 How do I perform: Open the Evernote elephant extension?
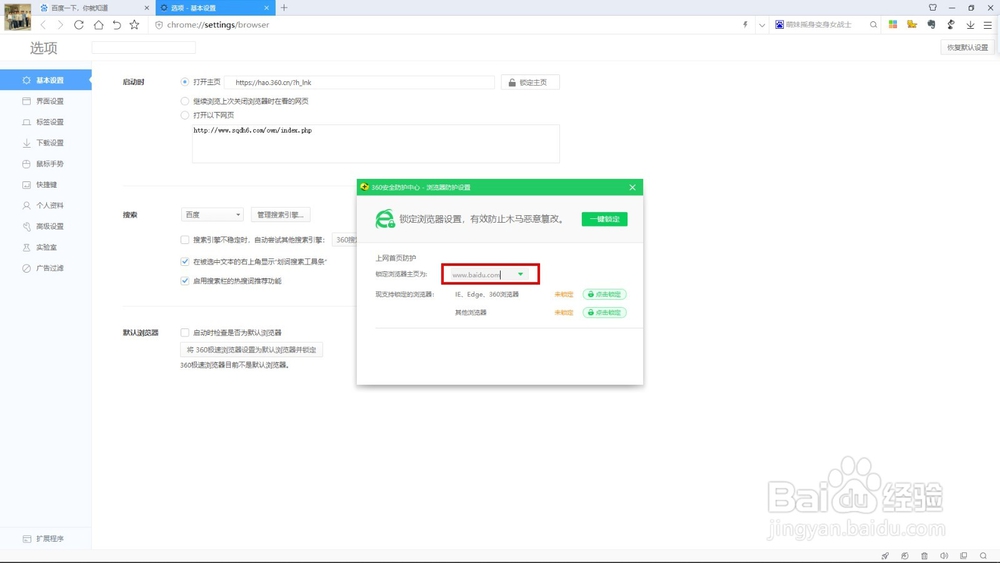click(931, 24)
